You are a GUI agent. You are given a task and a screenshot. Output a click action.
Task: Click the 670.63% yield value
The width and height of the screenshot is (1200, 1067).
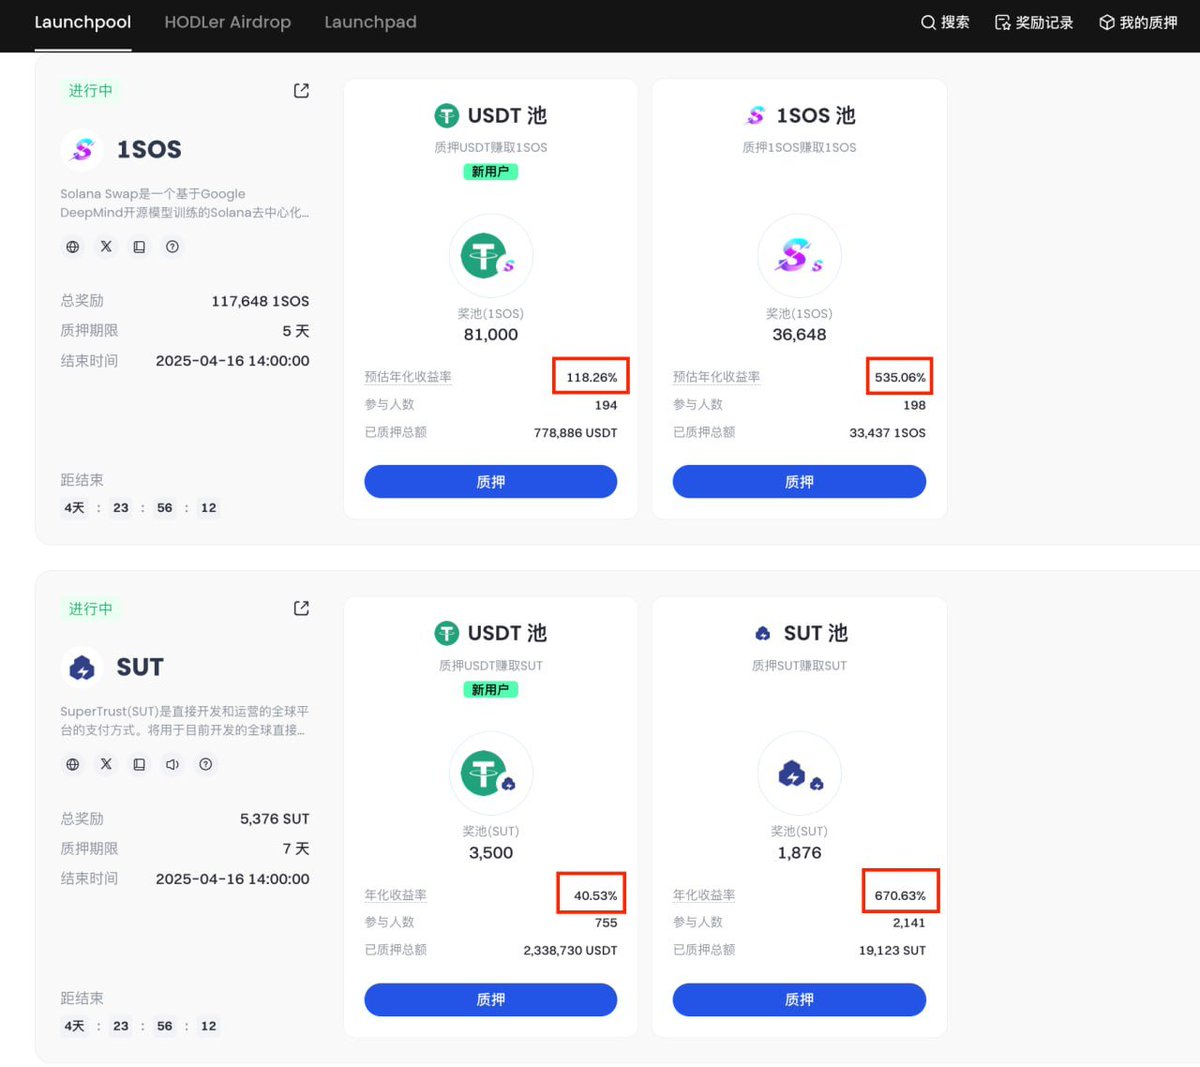coord(900,895)
